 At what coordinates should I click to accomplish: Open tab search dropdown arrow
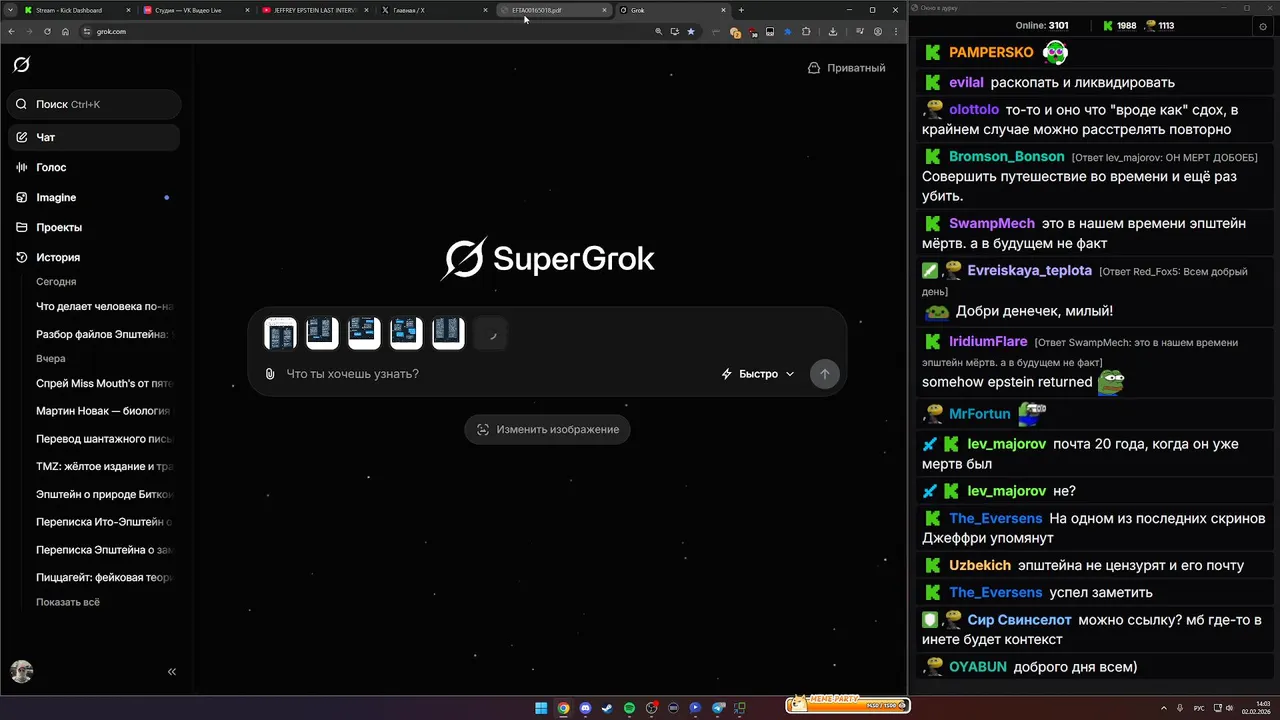(x=9, y=10)
